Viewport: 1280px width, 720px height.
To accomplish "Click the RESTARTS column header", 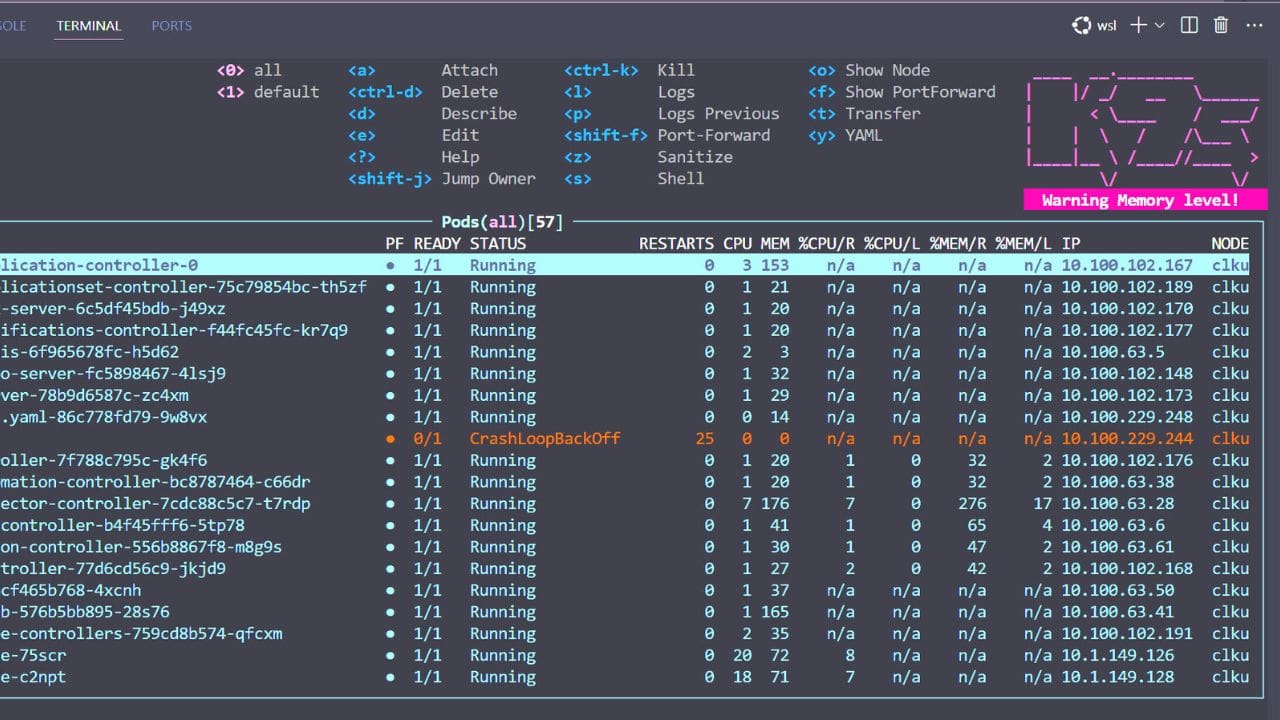I will 676,243.
